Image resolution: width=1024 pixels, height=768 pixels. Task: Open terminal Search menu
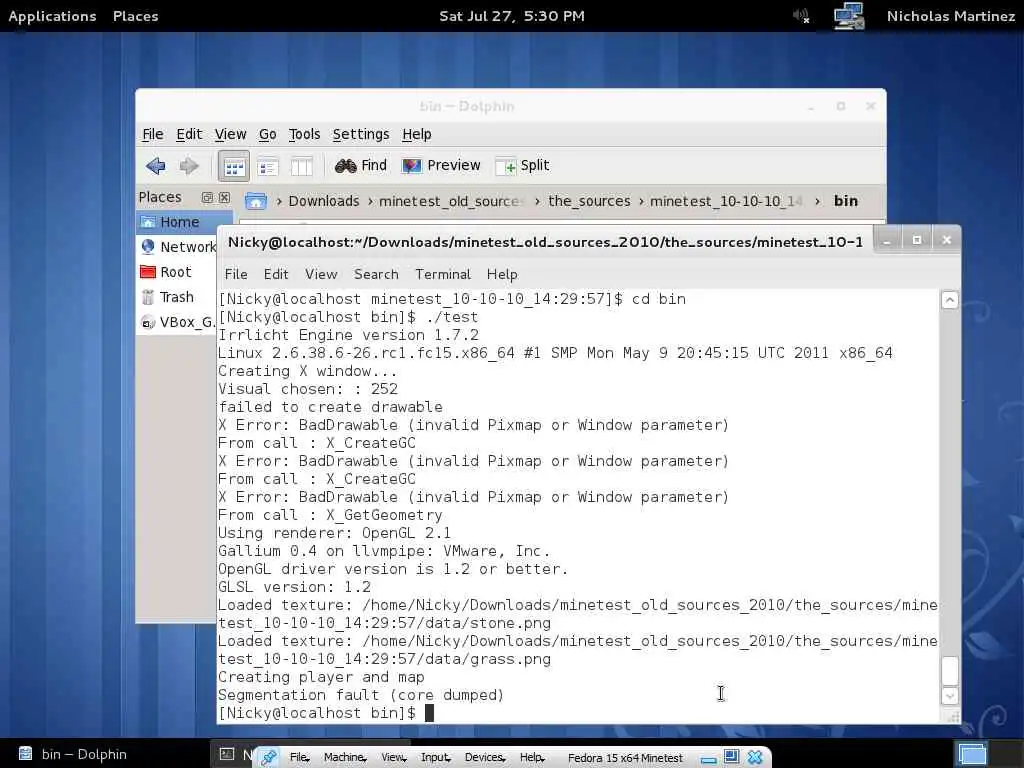pyautogui.click(x=376, y=274)
